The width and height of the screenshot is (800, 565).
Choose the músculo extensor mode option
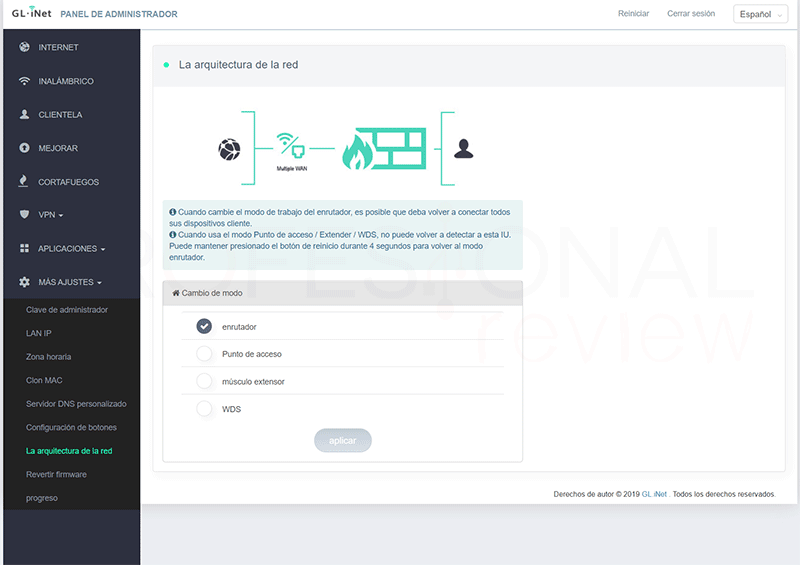click(x=204, y=381)
